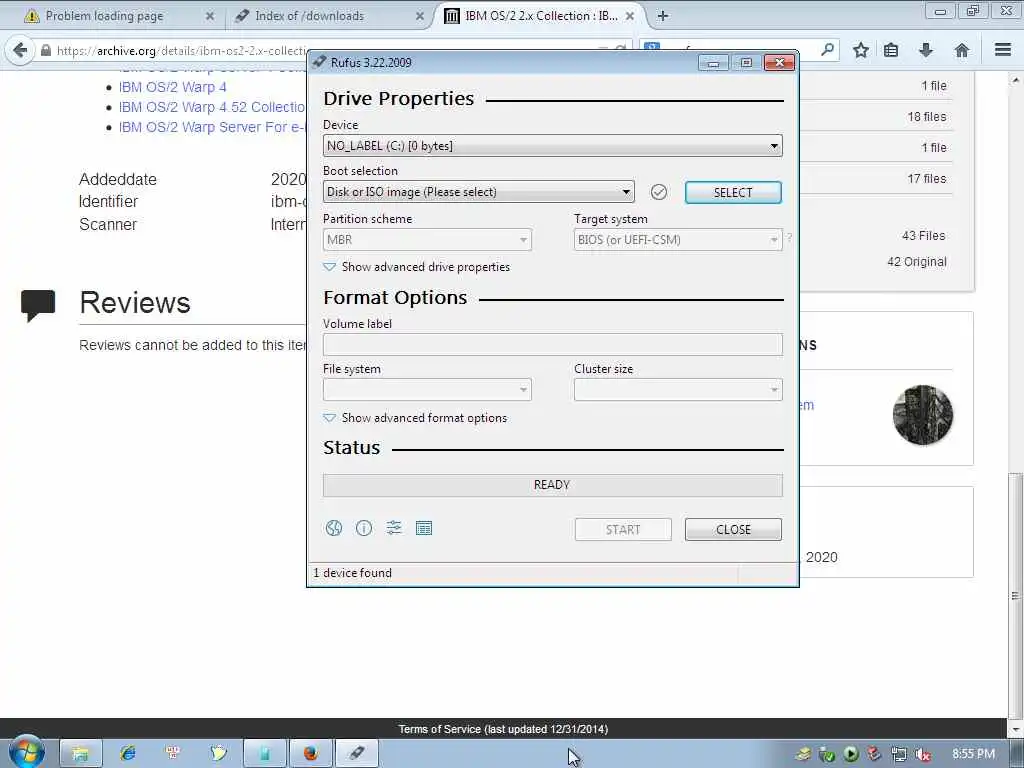Click into the Volume label field
This screenshot has width=1024, height=768.
552,345
